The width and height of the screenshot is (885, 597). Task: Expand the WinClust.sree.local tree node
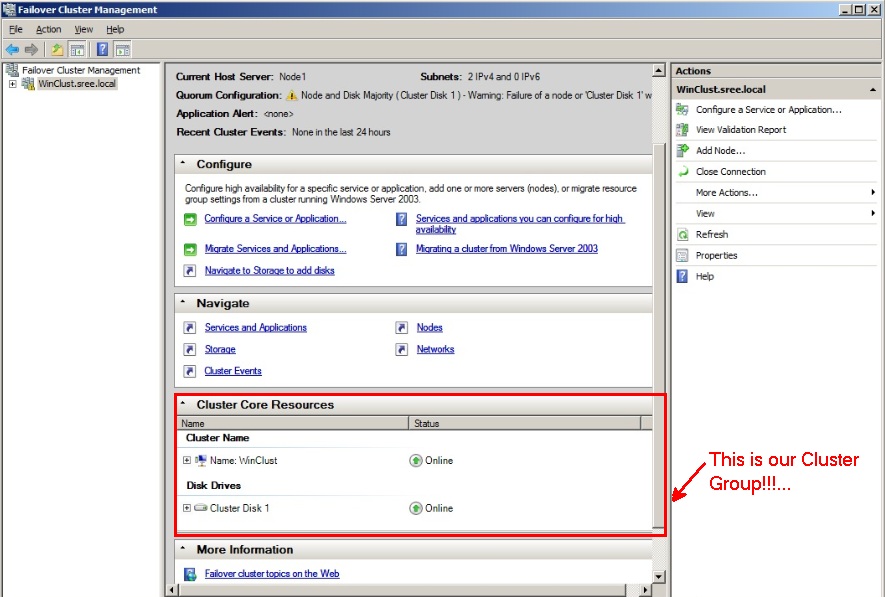click(12, 84)
